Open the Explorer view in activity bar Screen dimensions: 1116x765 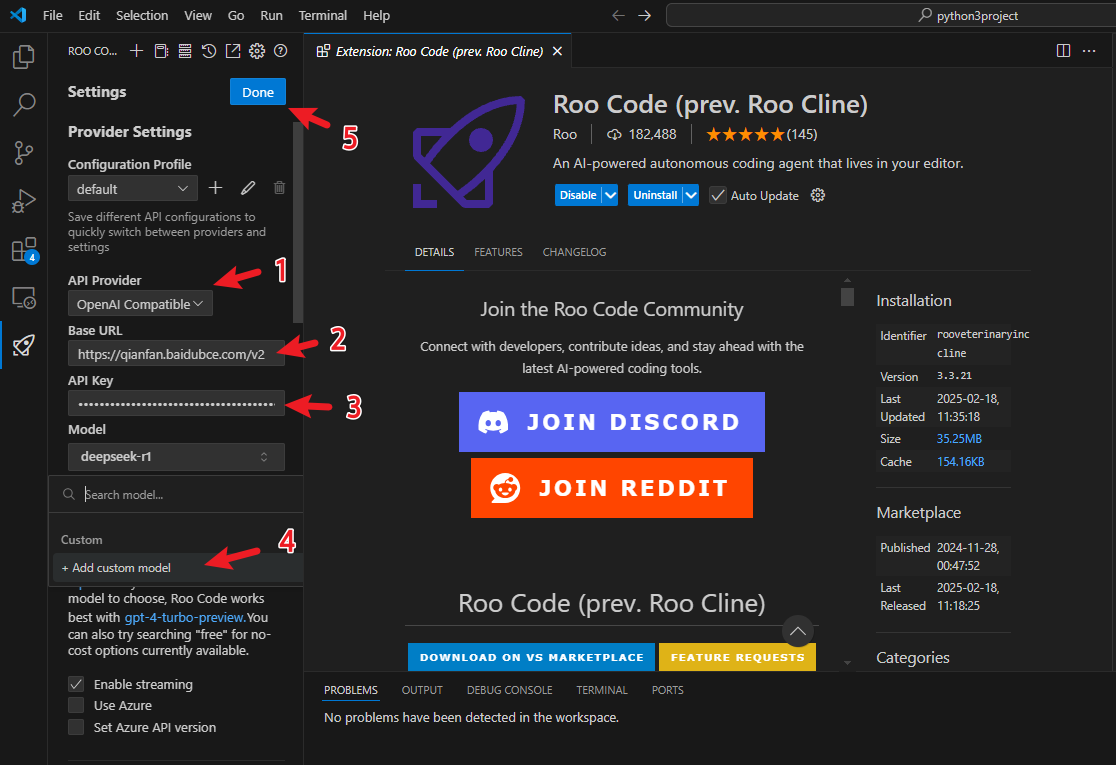pos(23,57)
